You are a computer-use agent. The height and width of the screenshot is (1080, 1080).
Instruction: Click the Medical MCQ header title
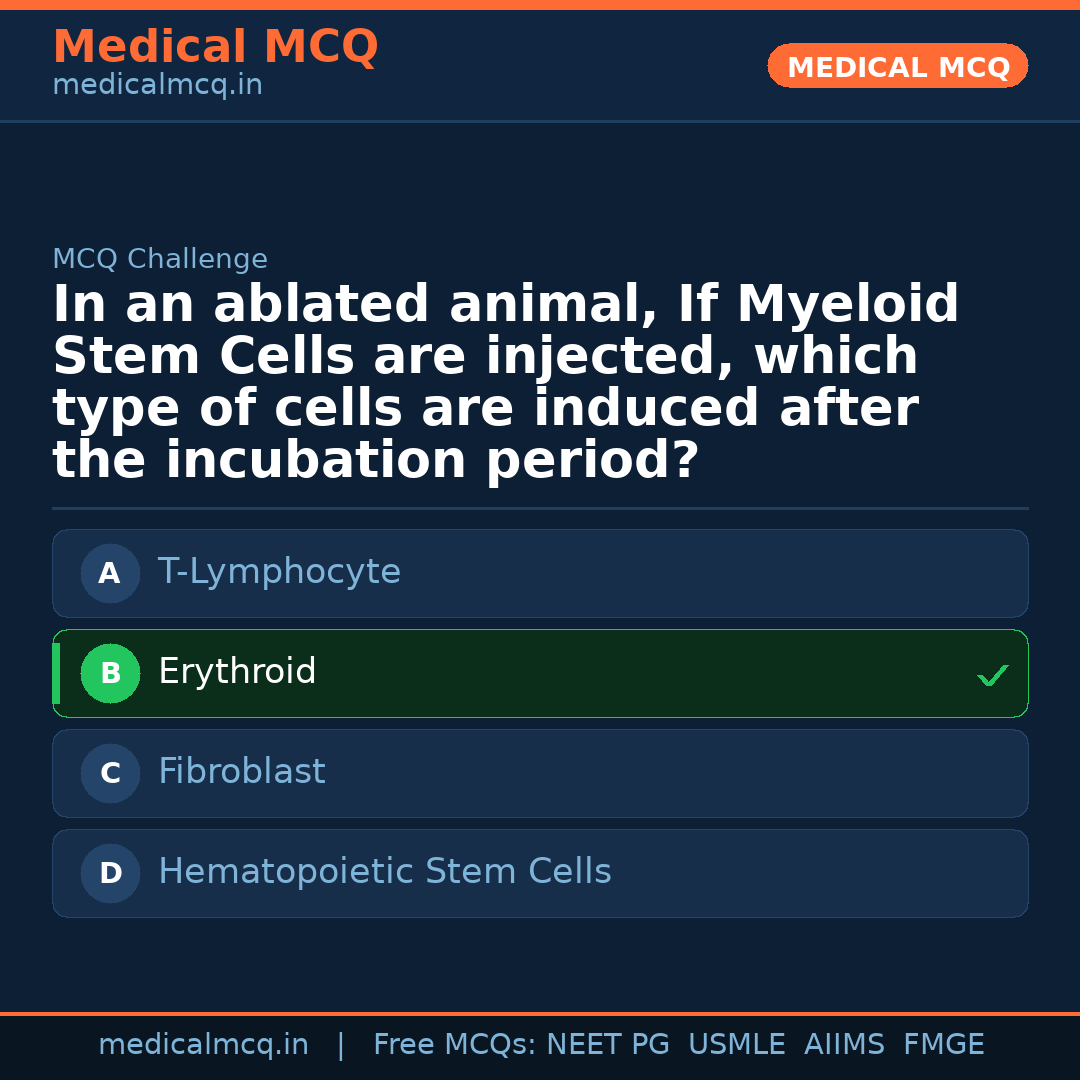215,47
